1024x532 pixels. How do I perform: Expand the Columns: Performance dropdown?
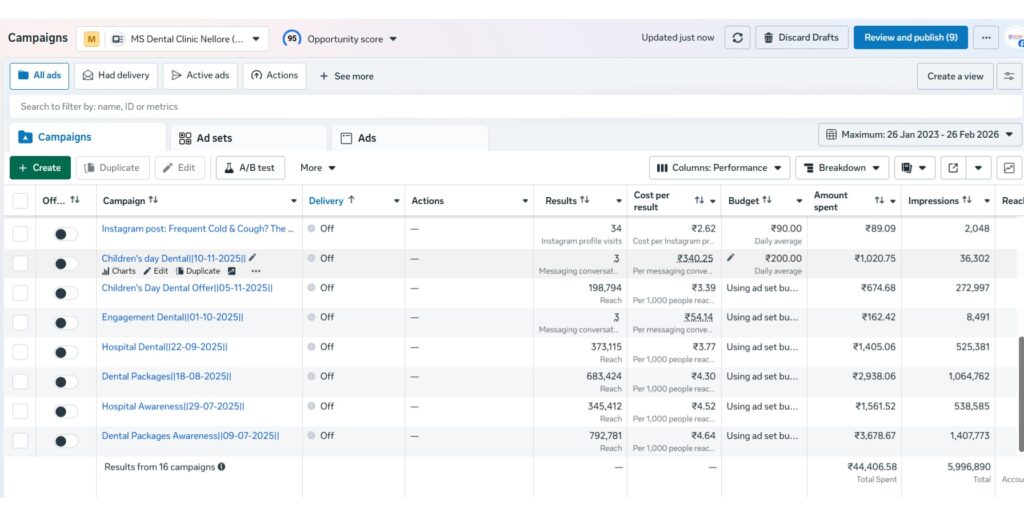pos(719,168)
